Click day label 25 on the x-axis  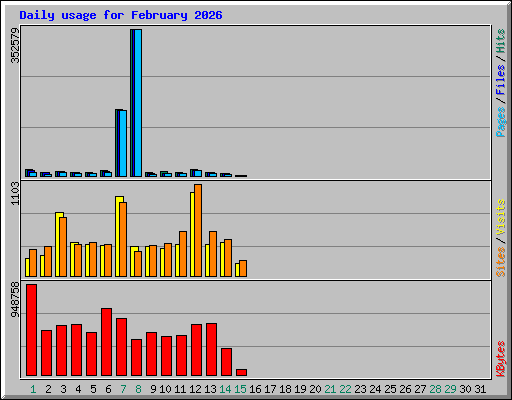point(391,389)
